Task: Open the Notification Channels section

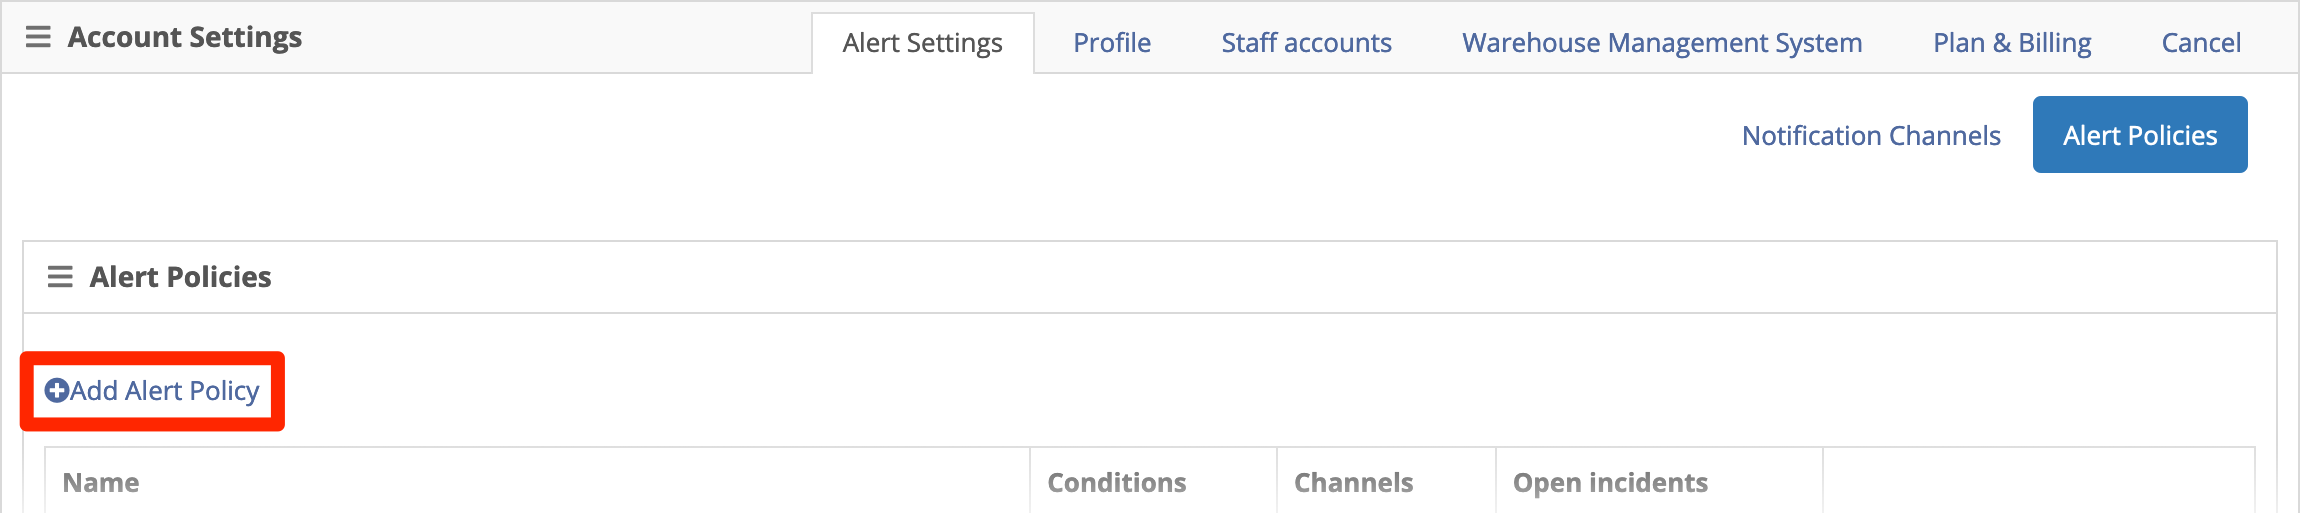Action: pos(1871,135)
